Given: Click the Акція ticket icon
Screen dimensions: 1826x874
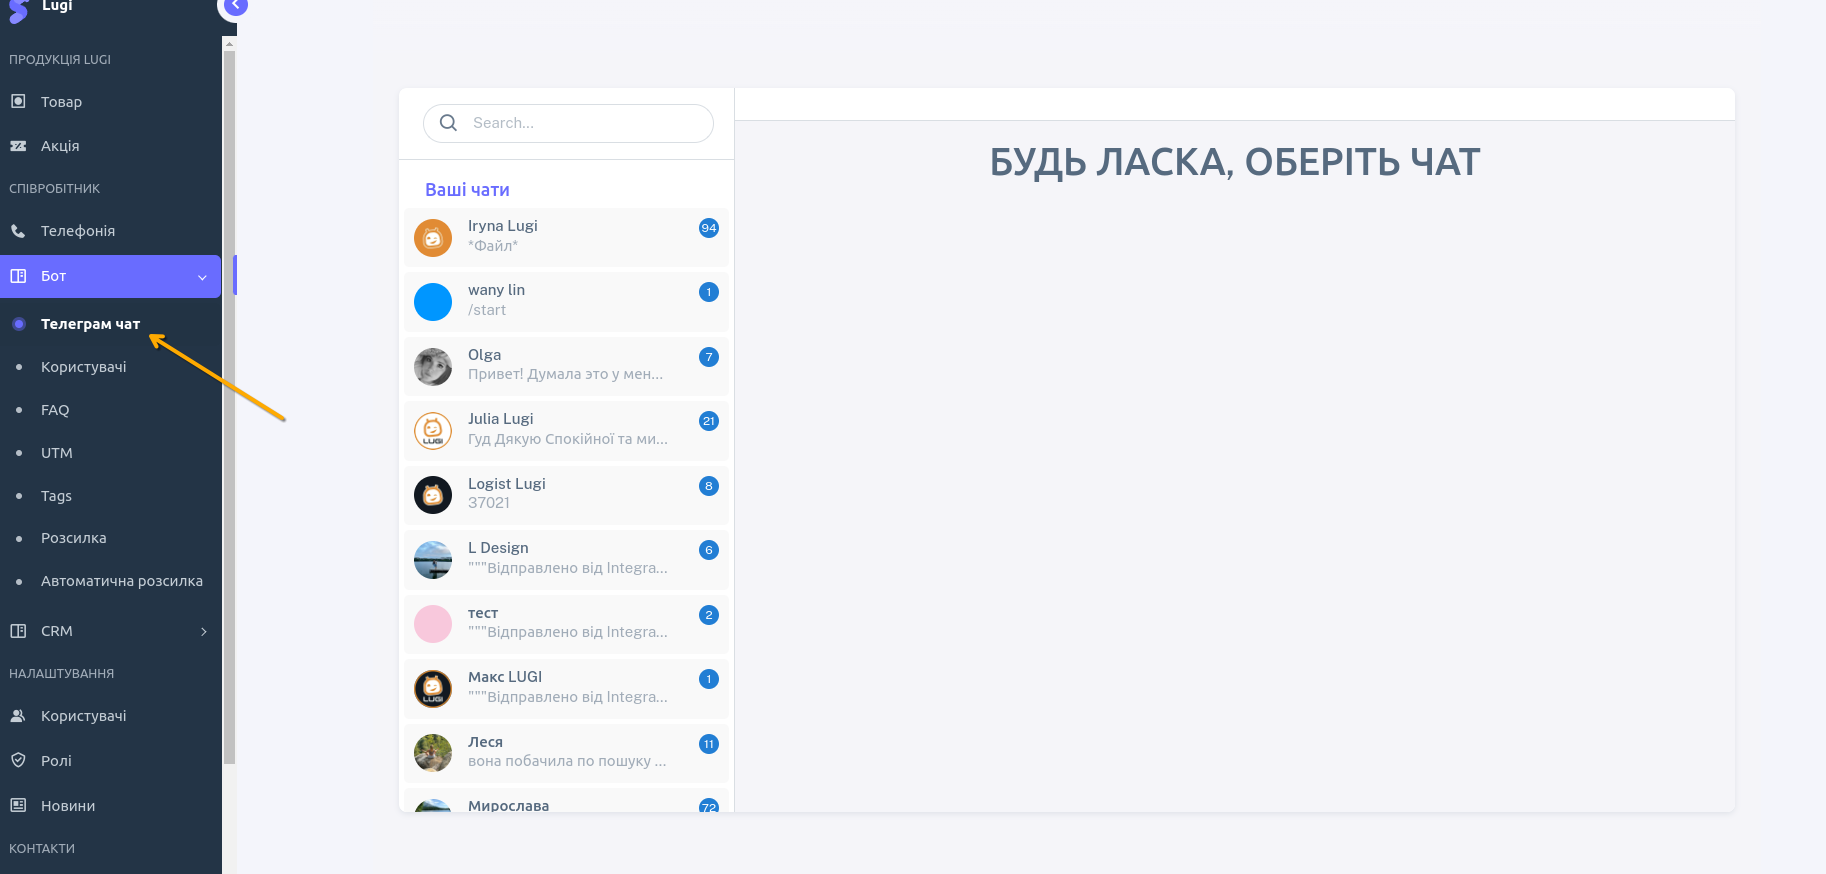Looking at the screenshot, I should (18, 146).
